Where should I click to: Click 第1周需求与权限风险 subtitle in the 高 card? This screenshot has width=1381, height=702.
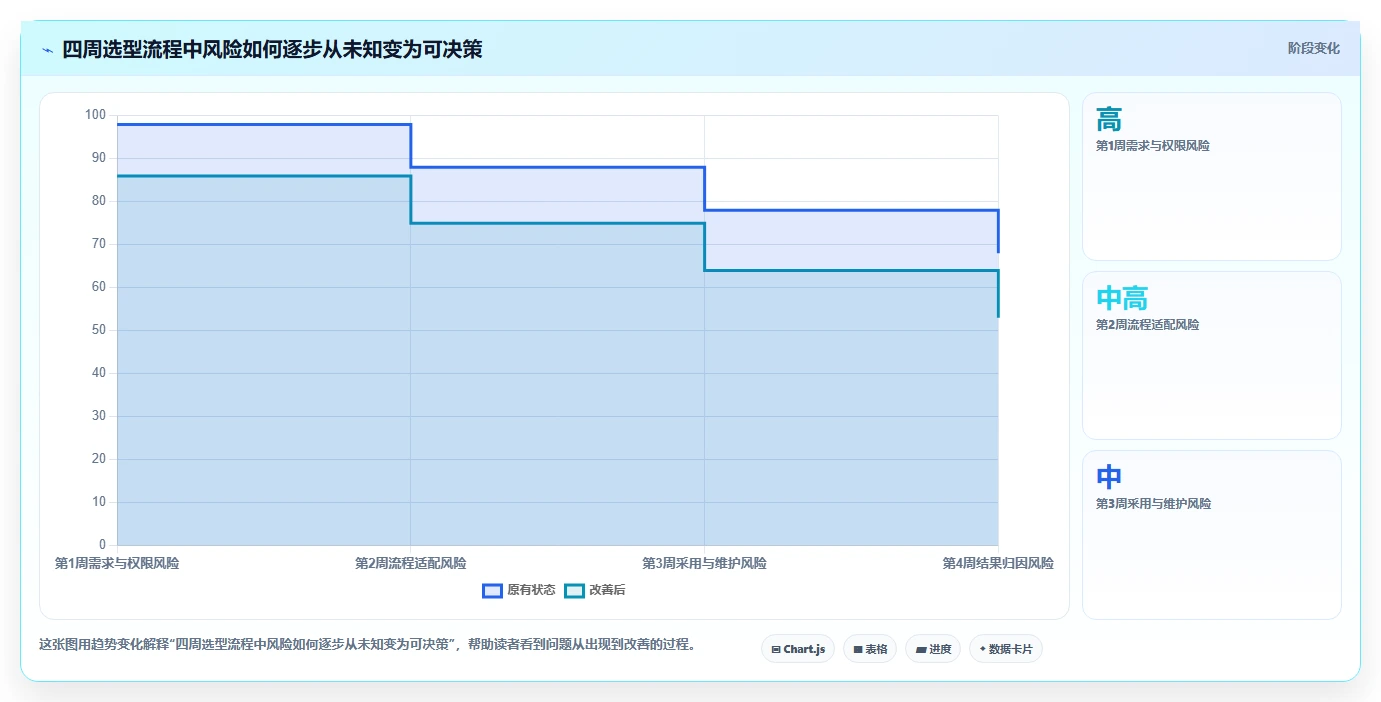1153,146
